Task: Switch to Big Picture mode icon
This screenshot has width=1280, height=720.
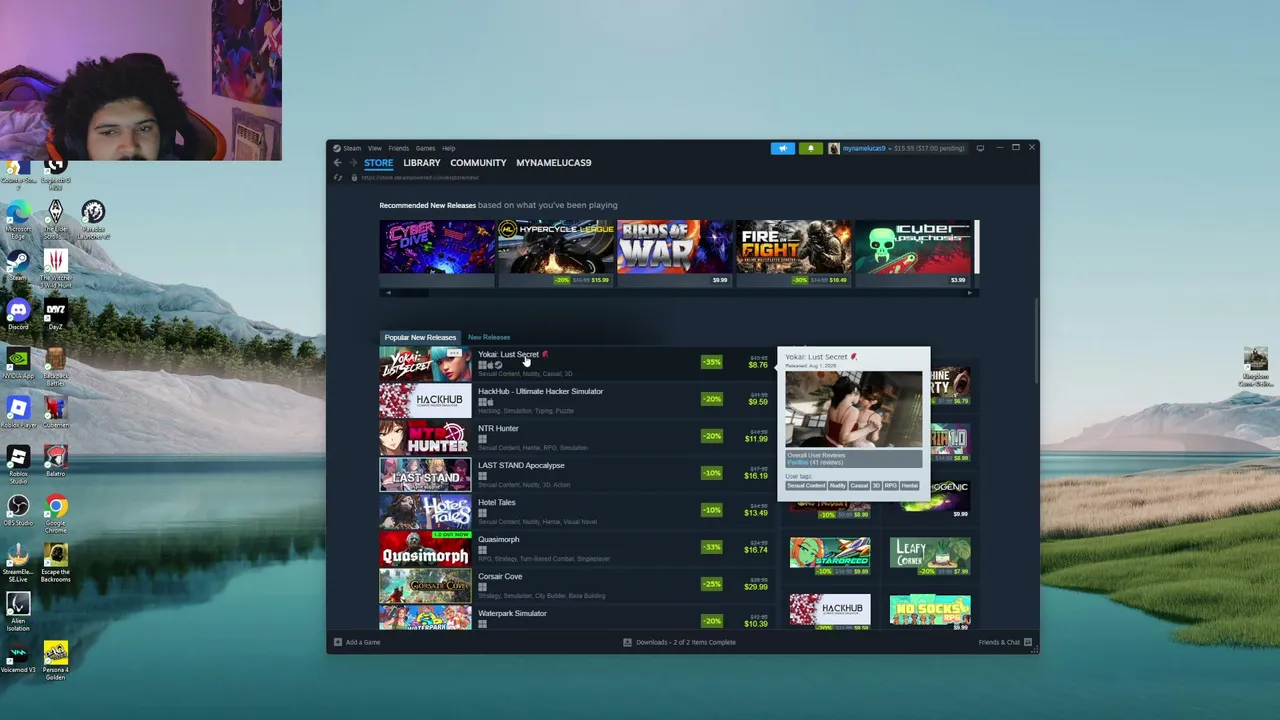Action: tap(980, 148)
